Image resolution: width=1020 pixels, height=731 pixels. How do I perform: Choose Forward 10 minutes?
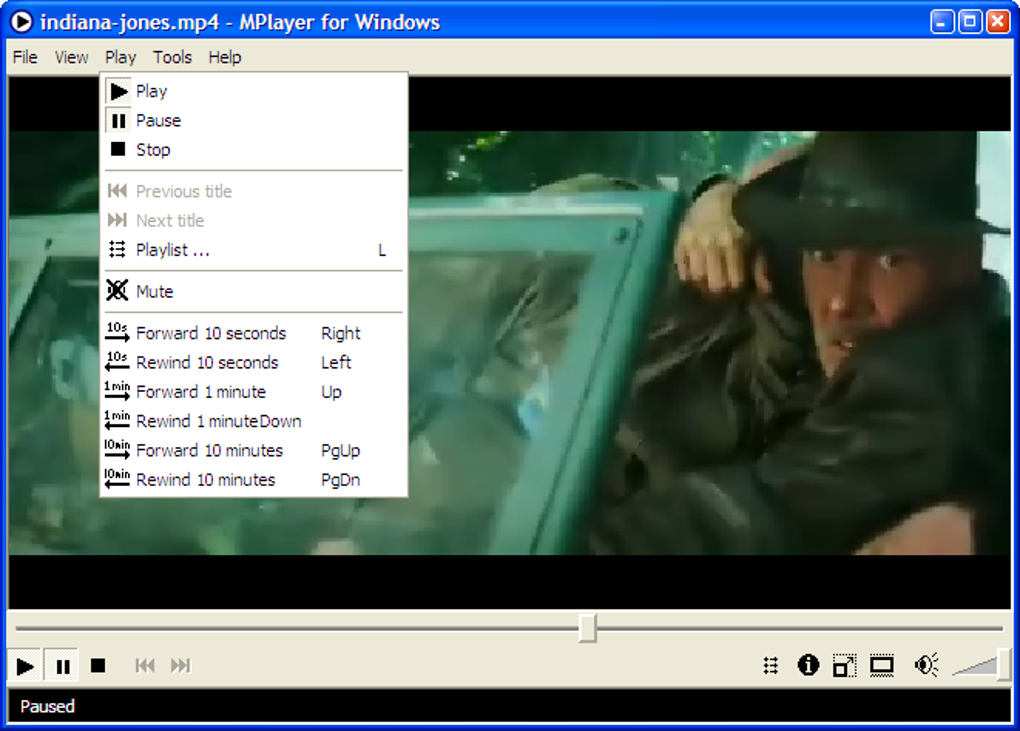[x=254, y=450]
